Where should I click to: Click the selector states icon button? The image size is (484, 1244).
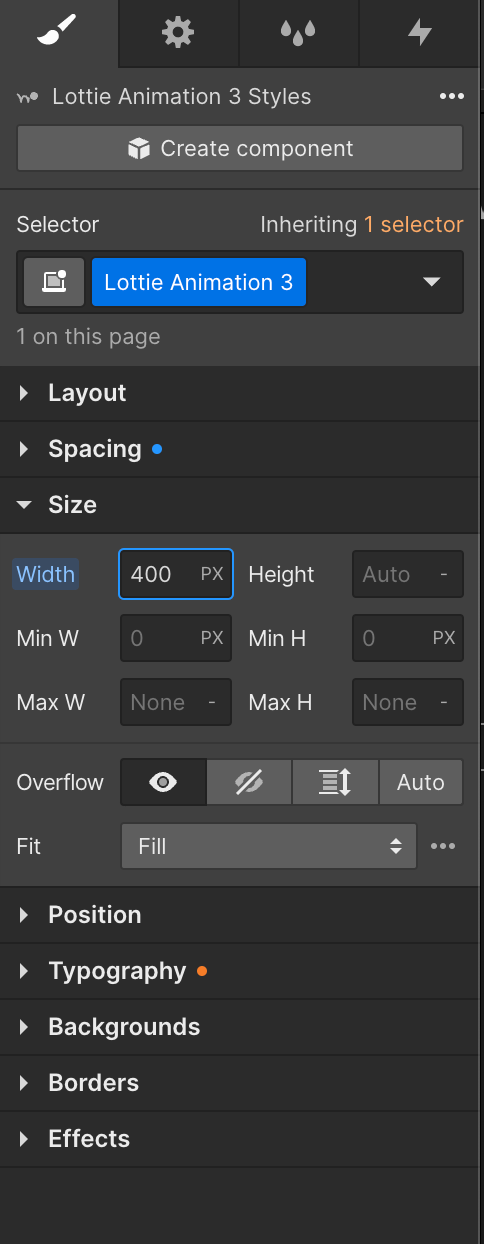point(54,282)
